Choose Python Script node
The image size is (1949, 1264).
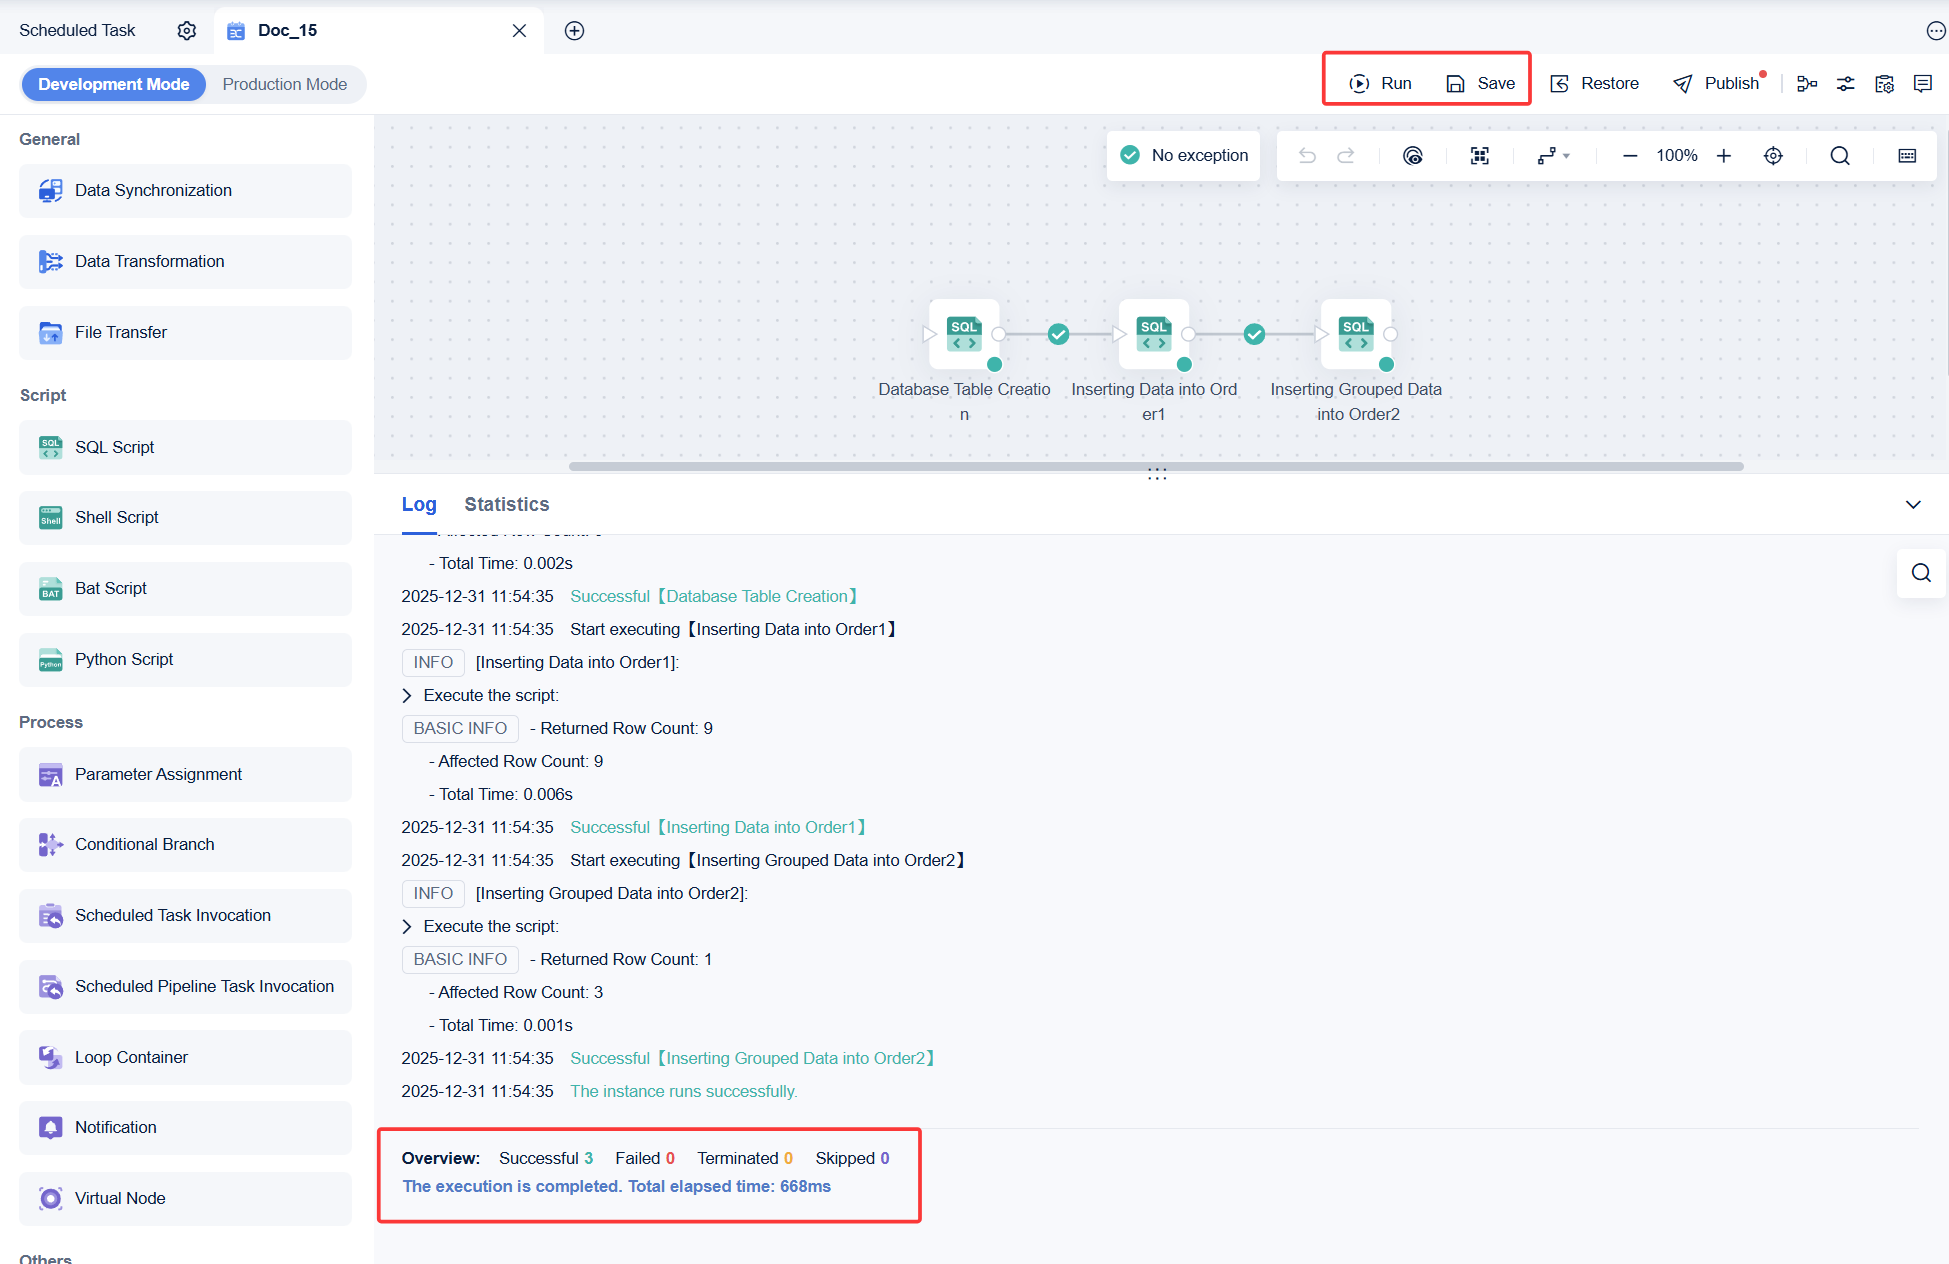click(x=185, y=660)
